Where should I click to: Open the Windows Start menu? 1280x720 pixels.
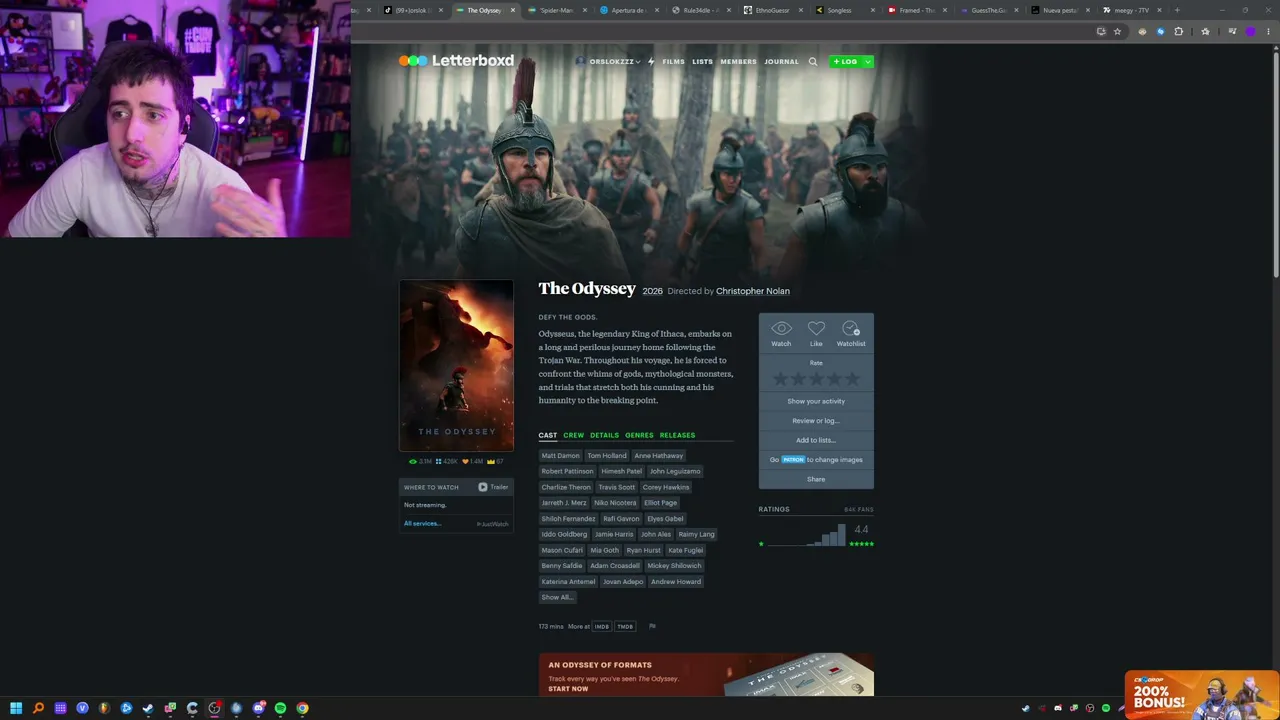[16, 708]
